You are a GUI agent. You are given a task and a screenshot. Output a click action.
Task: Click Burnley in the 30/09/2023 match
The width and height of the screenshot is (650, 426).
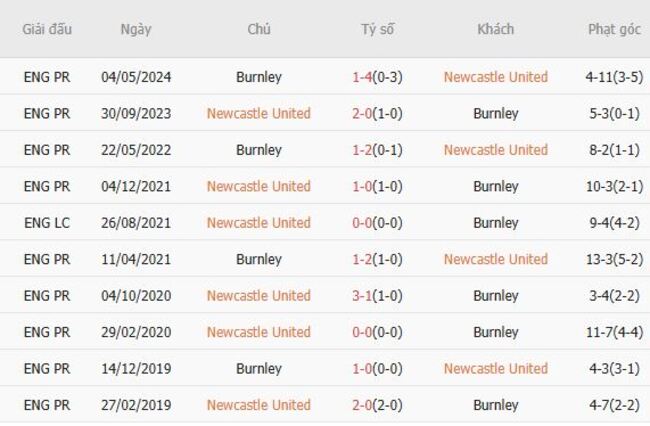click(x=495, y=114)
